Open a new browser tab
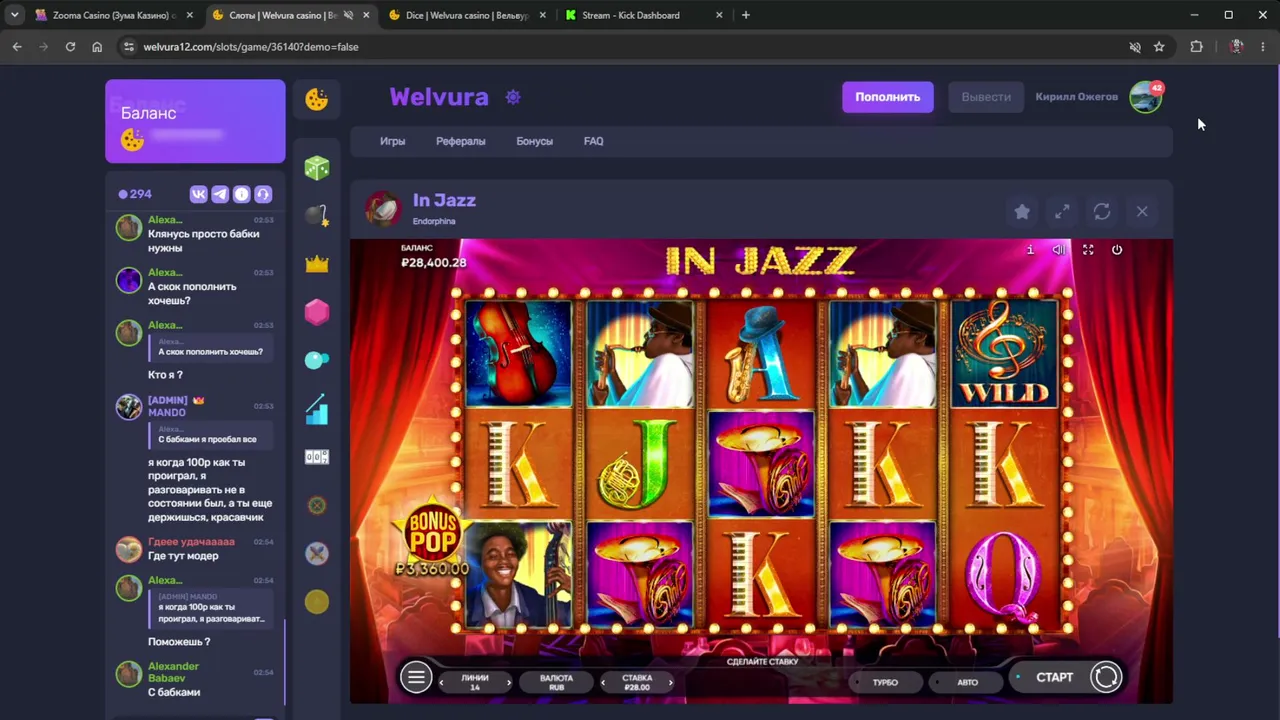Image resolution: width=1280 pixels, height=720 pixels. (746, 15)
